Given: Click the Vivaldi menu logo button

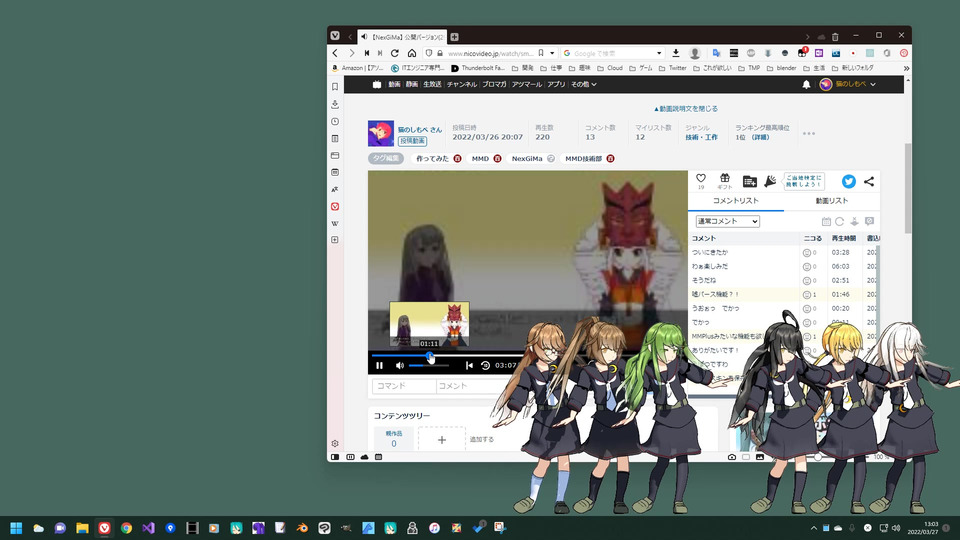Looking at the screenshot, I should coord(335,36).
